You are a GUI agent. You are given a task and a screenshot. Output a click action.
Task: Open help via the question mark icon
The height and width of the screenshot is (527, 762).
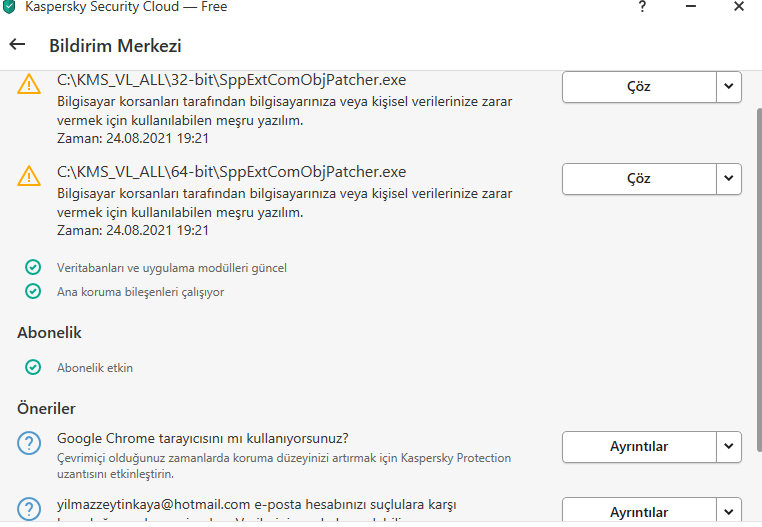[642, 7]
